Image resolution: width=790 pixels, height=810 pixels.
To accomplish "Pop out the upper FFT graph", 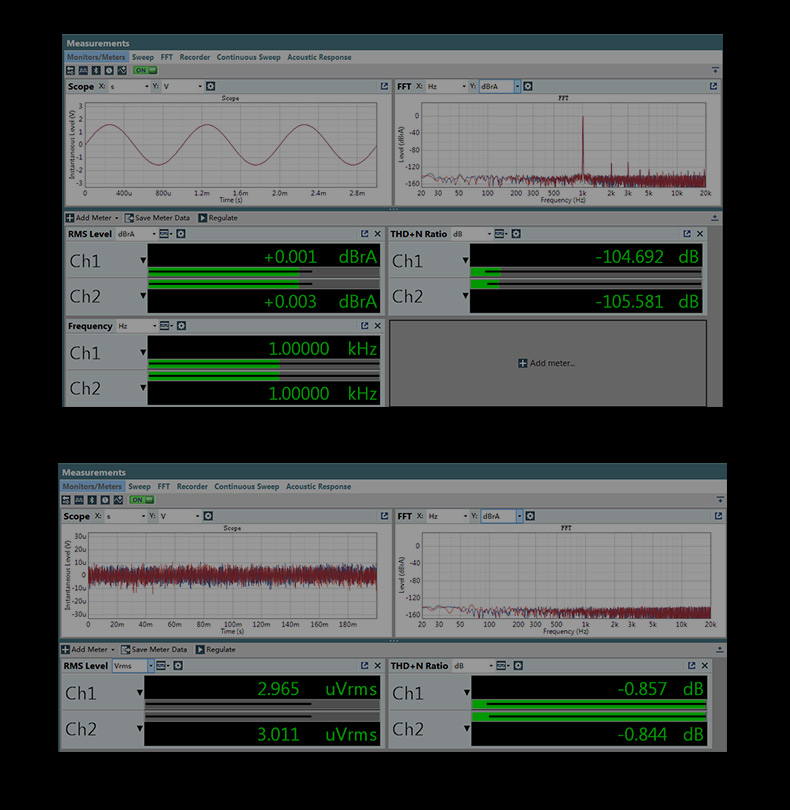I will tap(714, 86).
